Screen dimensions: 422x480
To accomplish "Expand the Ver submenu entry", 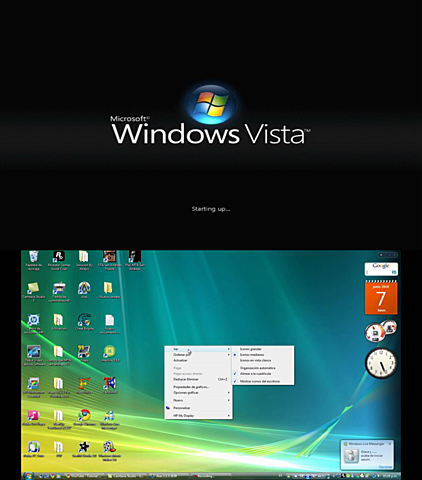I will [x=198, y=349].
